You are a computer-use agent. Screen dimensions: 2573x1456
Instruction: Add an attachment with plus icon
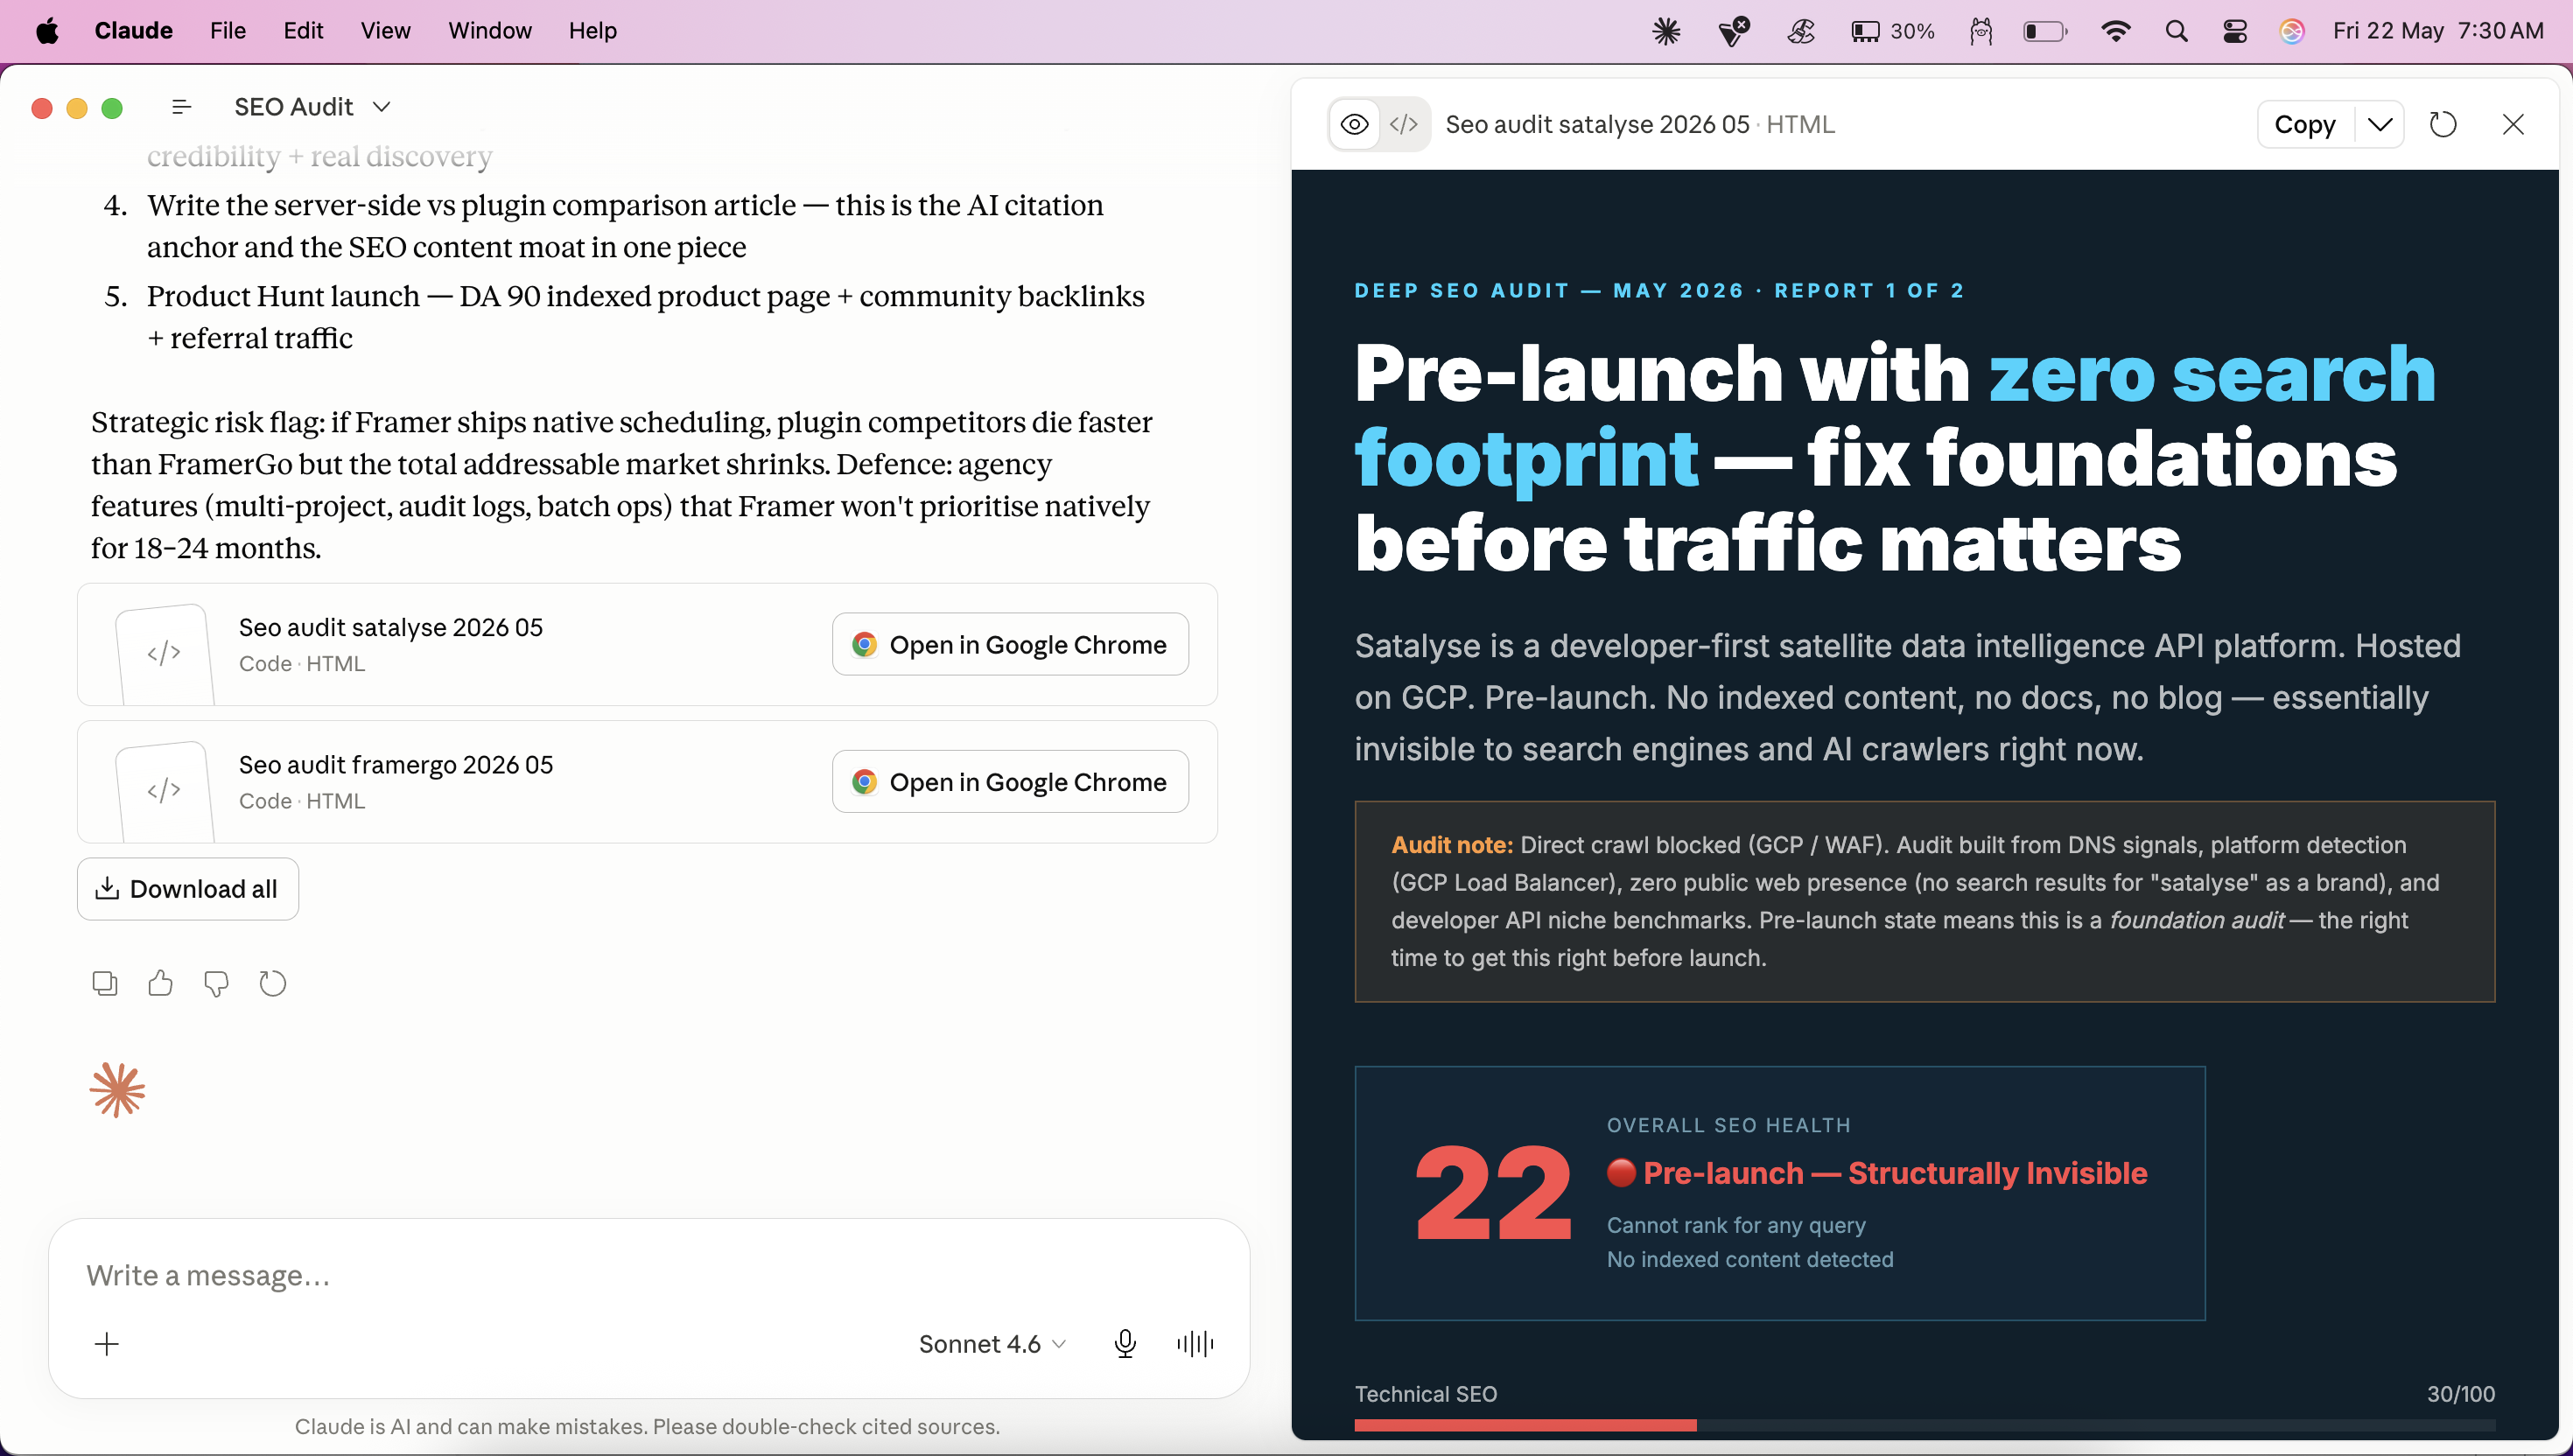pos(106,1344)
